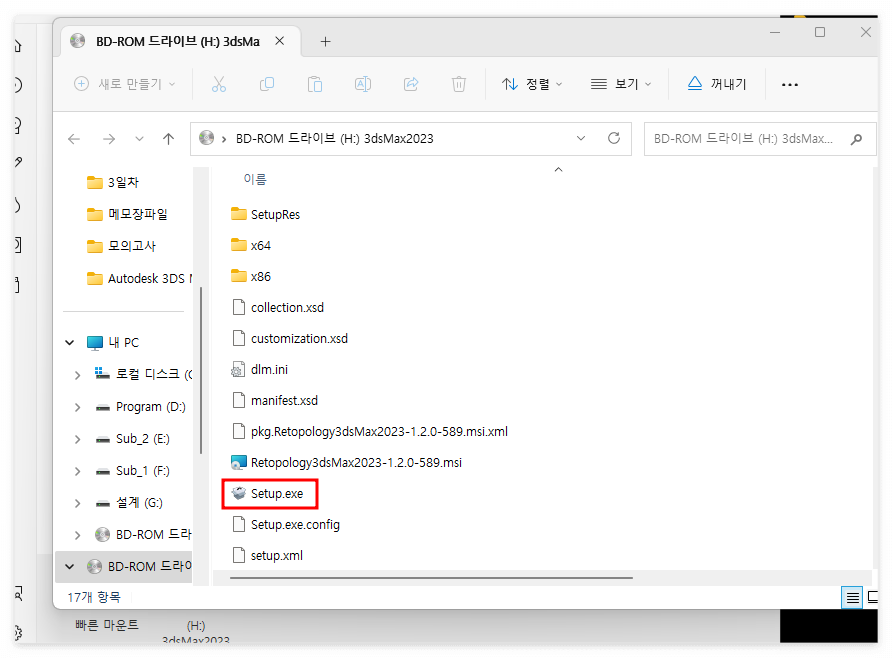The height and width of the screenshot is (658, 893).
Task: Click the 꺼내기 eject button
Action: coord(717,84)
